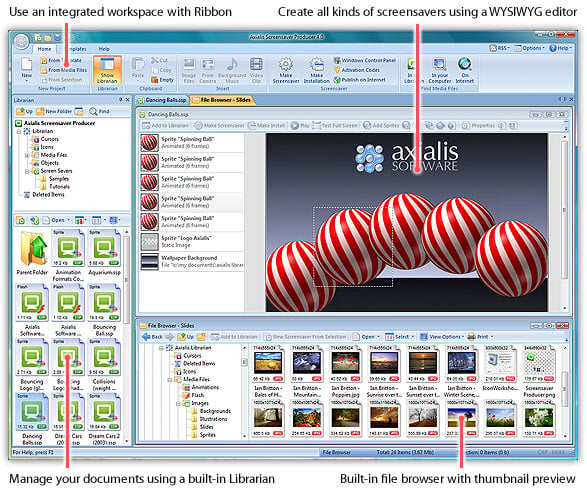Image resolution: width=587 pixels, height=492 pixels.
Task: Click Make Screensaver in document toolbar
Action: tap(219, 126)
